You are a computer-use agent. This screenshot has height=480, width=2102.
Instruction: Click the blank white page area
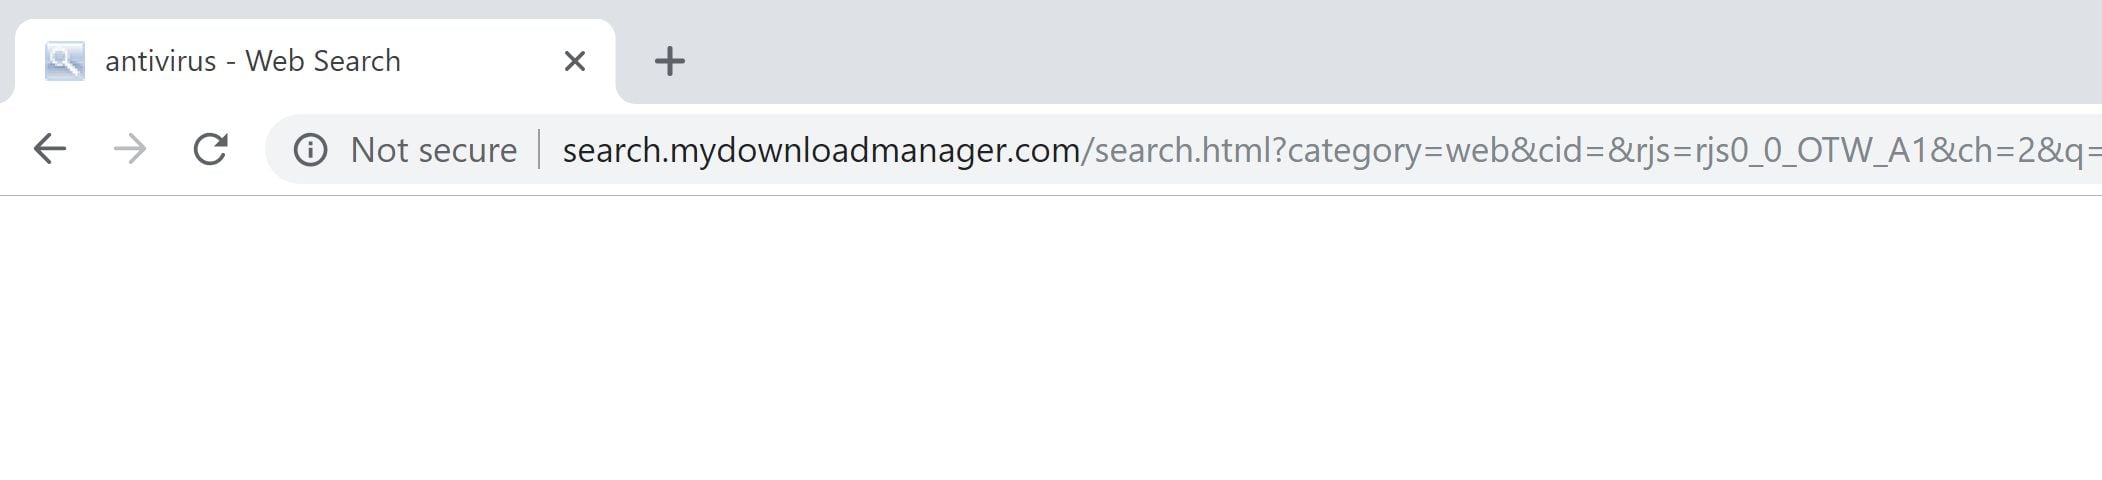click(1050, 340)
